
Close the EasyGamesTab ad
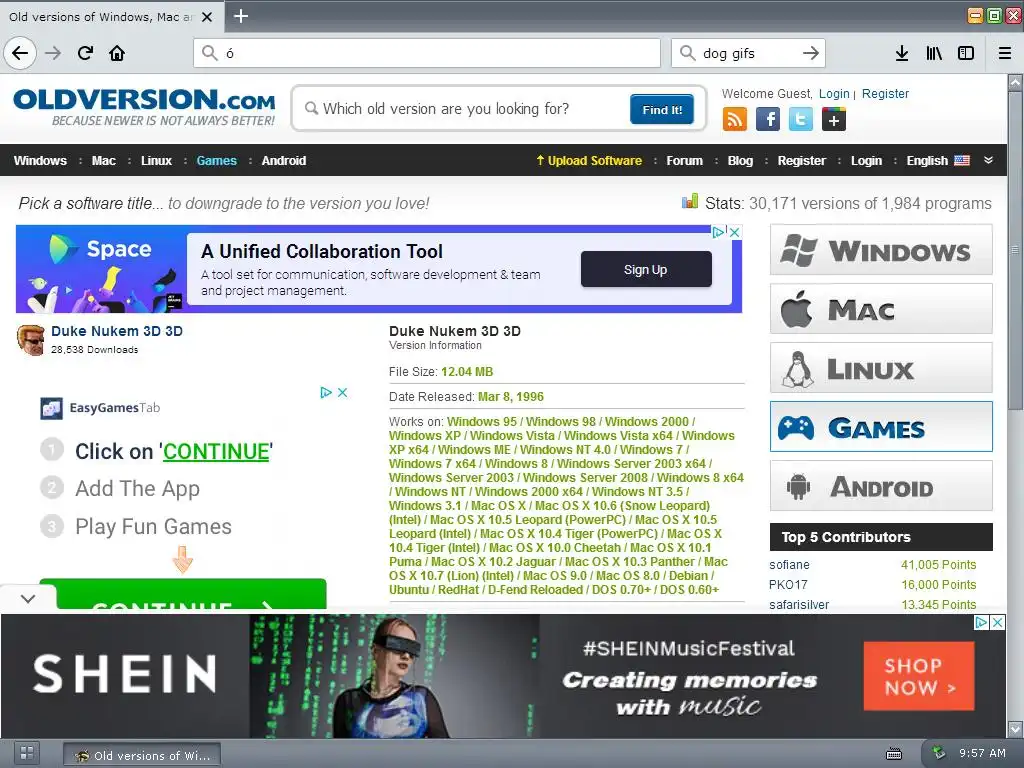pyautogui.click(x=342, y=392)
